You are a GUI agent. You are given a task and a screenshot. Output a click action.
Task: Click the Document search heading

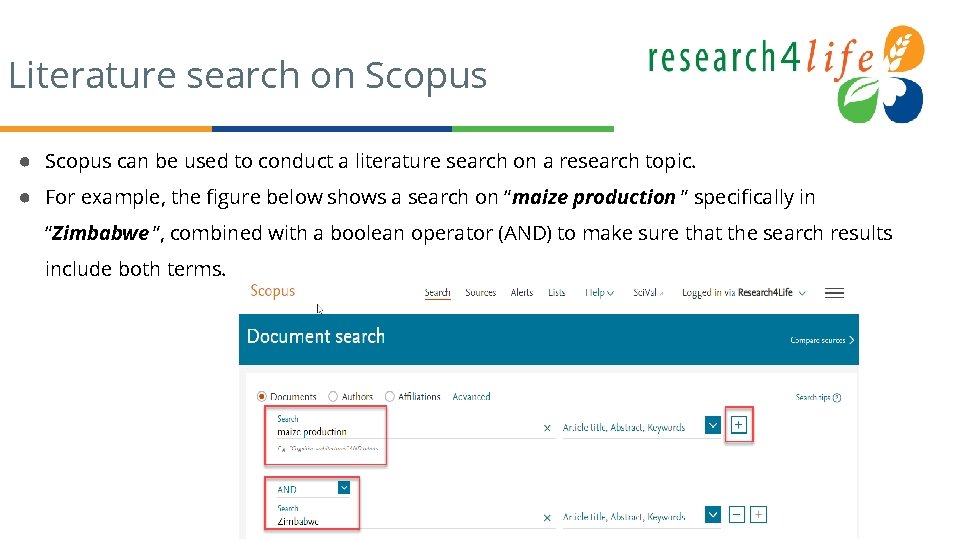click(x=316, y=337)
